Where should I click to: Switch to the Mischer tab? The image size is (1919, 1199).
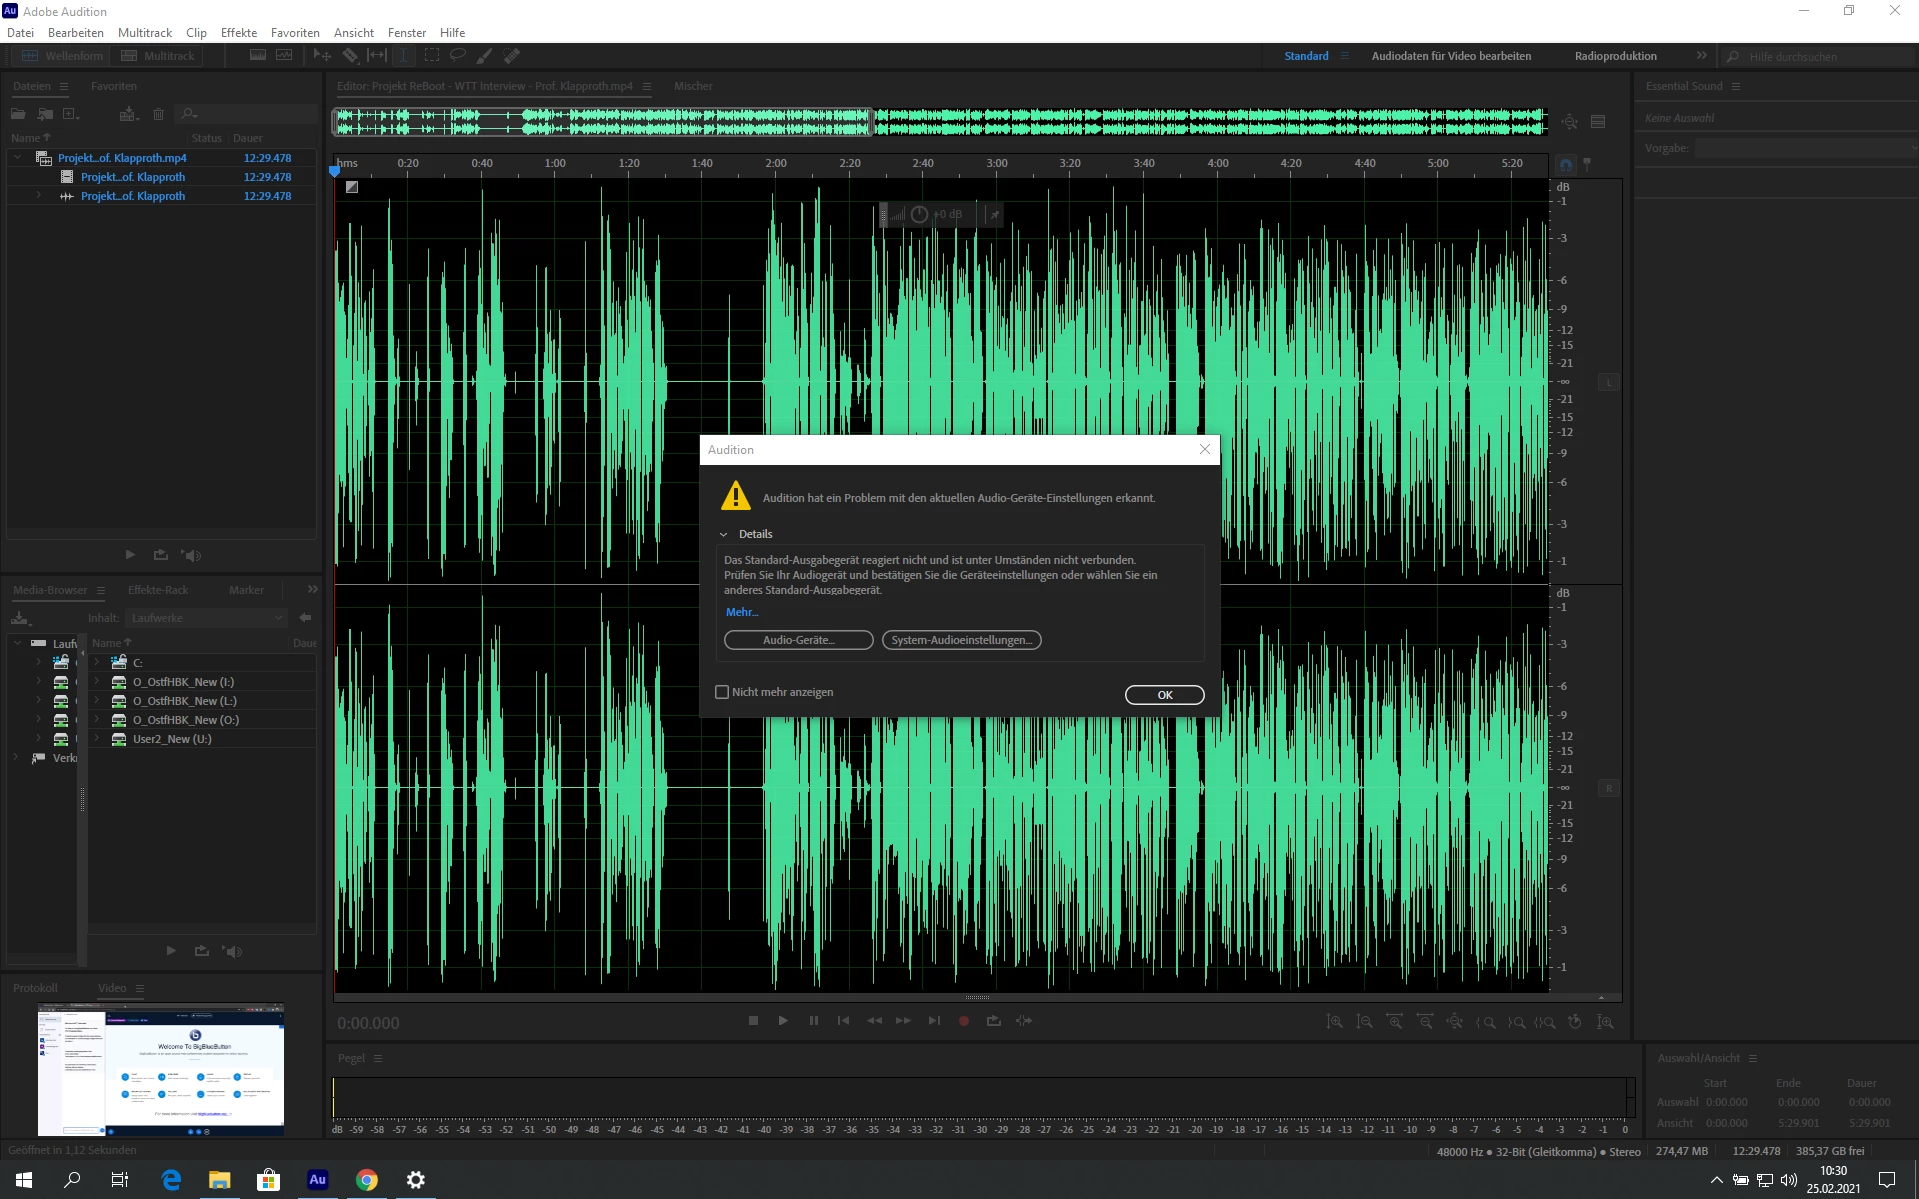pos(693,86)
